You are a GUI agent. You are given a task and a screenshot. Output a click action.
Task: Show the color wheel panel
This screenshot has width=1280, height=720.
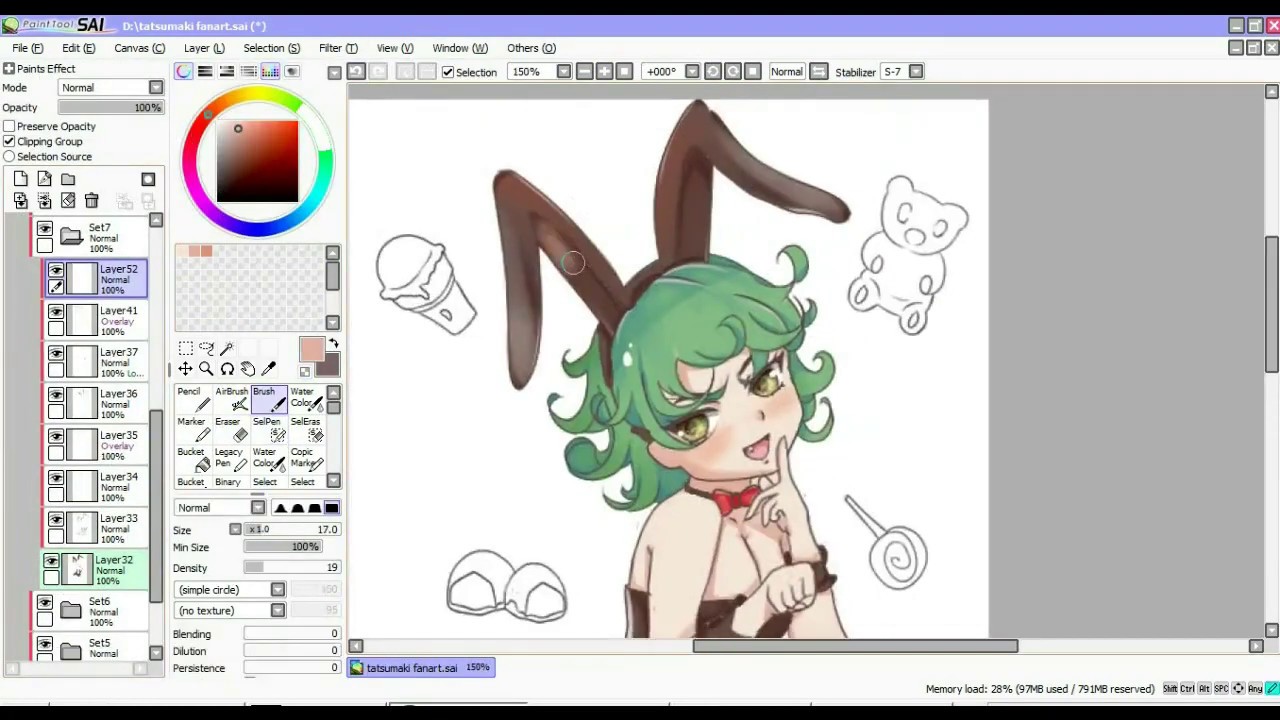(x=184, y=71)
